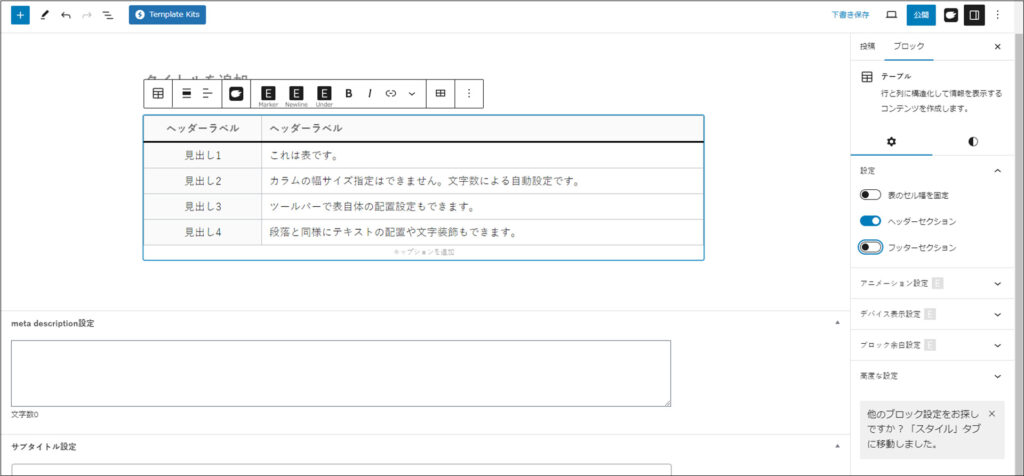Expand the 高度な設定 section
1024x476 pixels.
[997, 376]
